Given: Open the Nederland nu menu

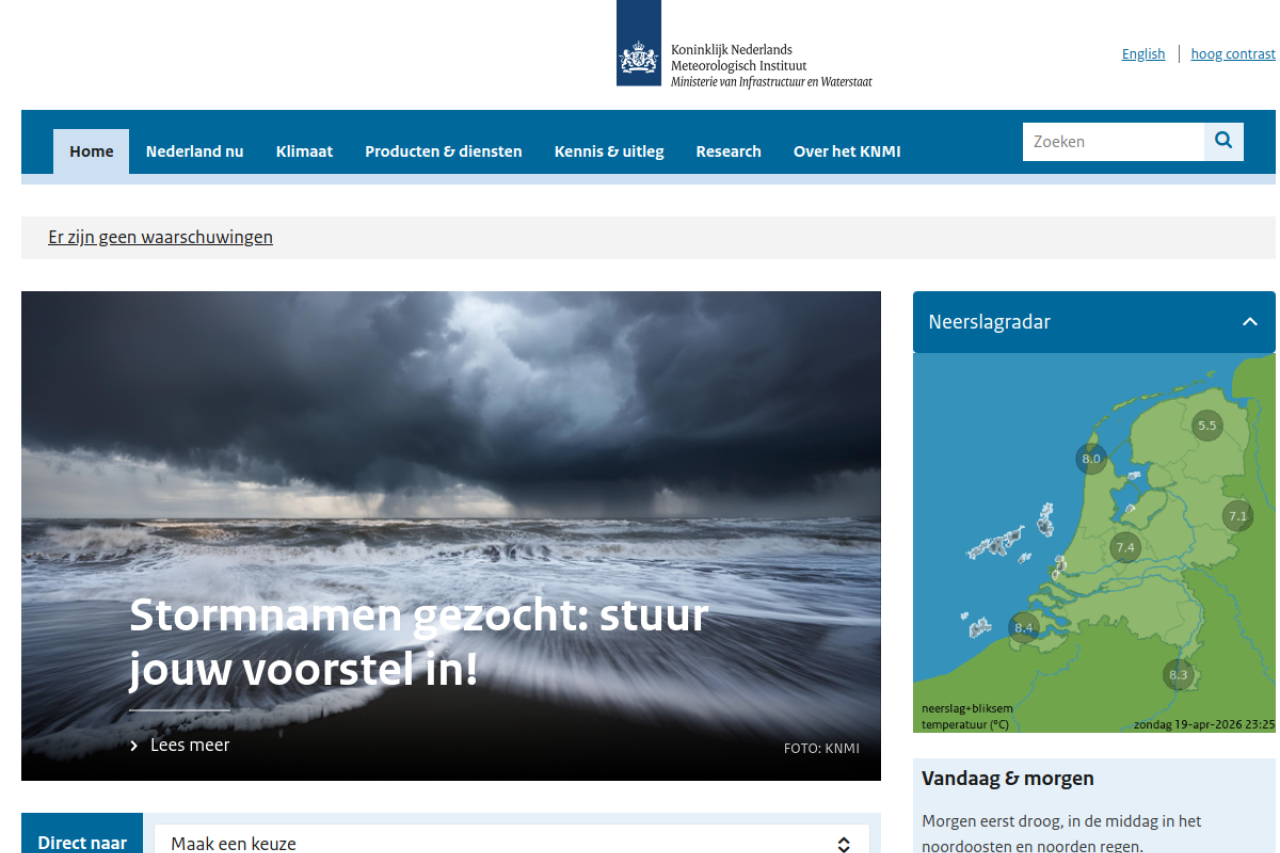Looking at the screenshot, I should coord(194,152).
